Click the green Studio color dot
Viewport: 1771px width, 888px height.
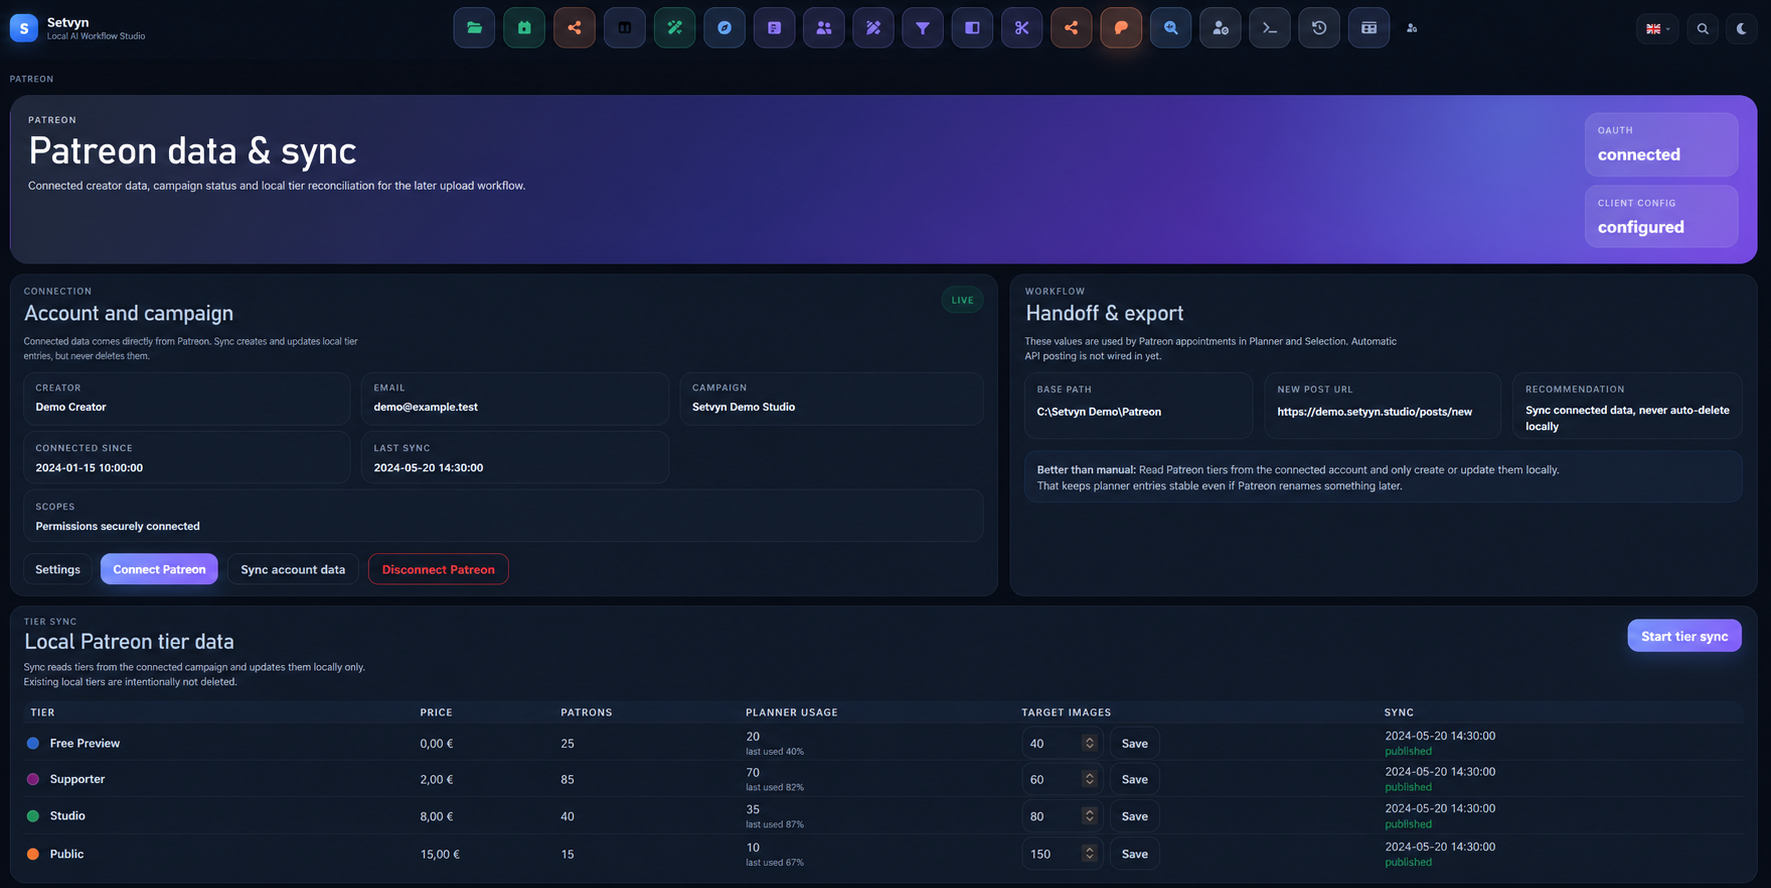[33, 816]
